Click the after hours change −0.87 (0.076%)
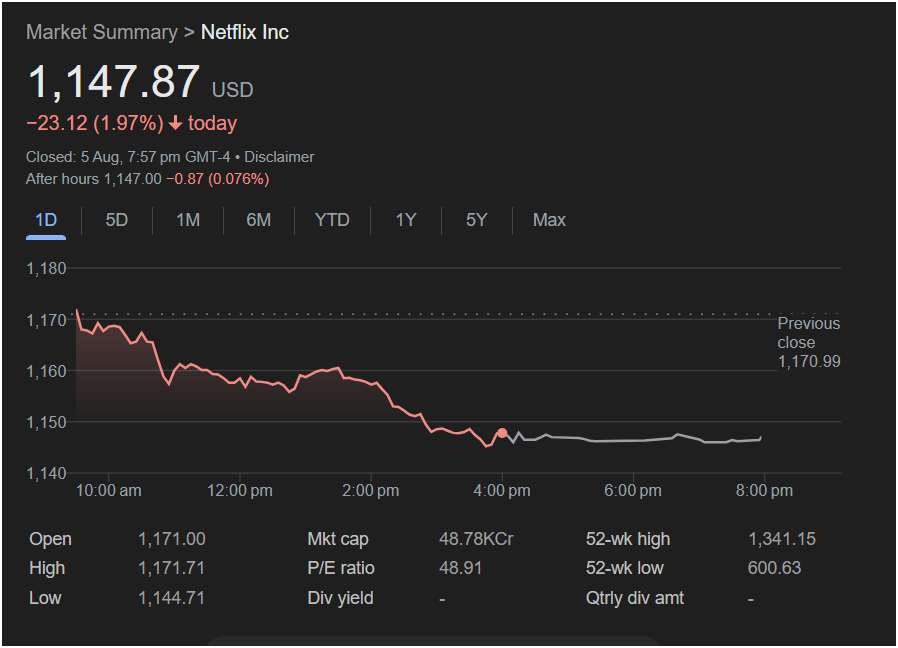898x648 pixels. pos(218,179)
